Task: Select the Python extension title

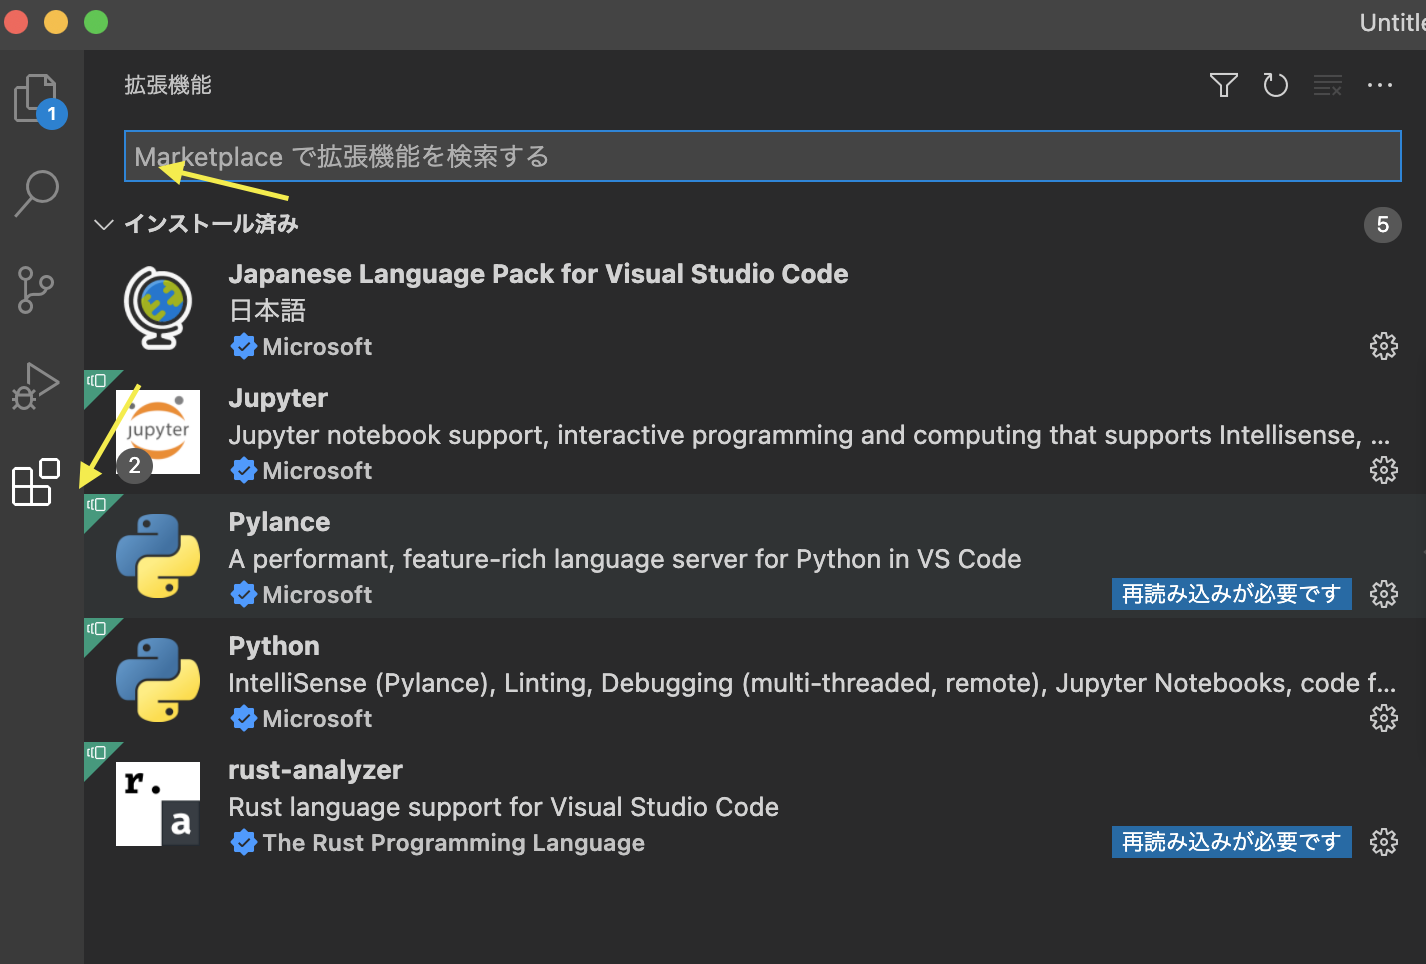Action: coord(274,646)
